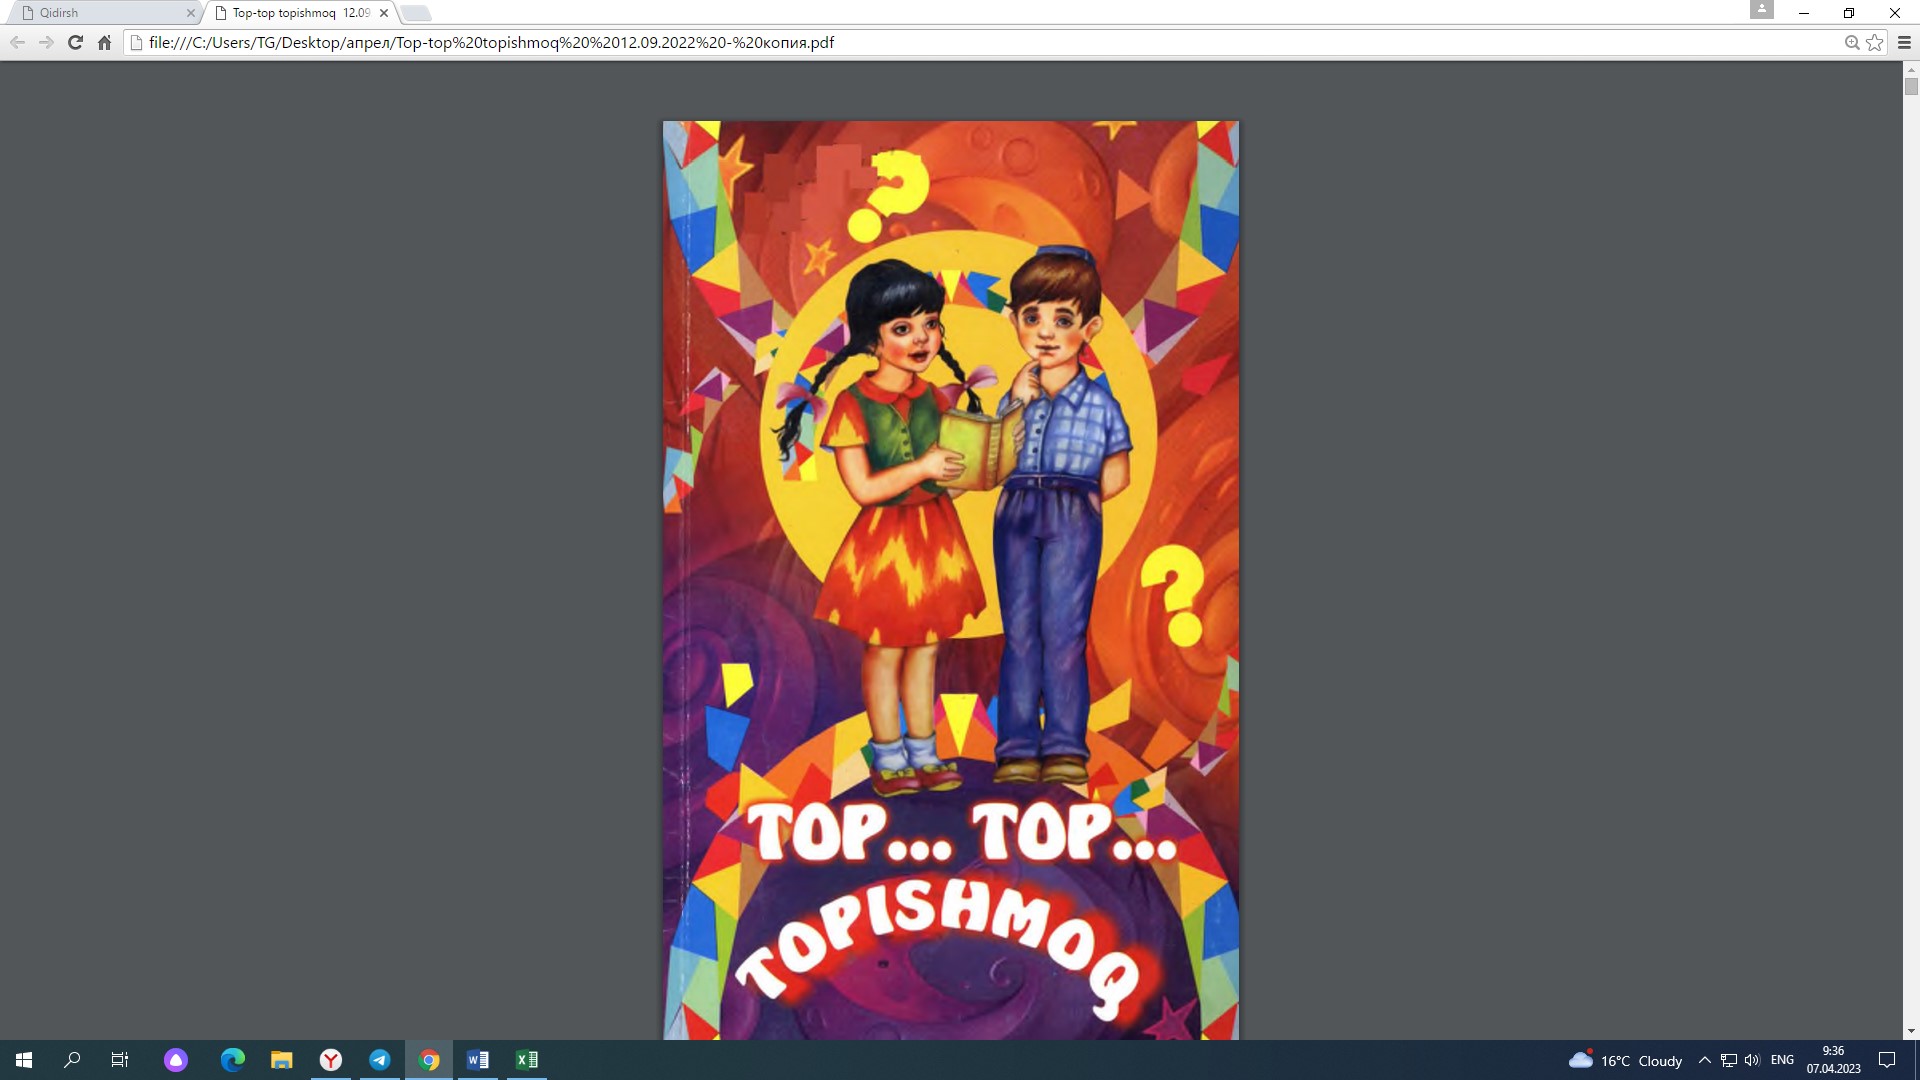1920x1080 pixels.
Task: Mute system volume from the tray
Action: (x=1753, y=1060)
